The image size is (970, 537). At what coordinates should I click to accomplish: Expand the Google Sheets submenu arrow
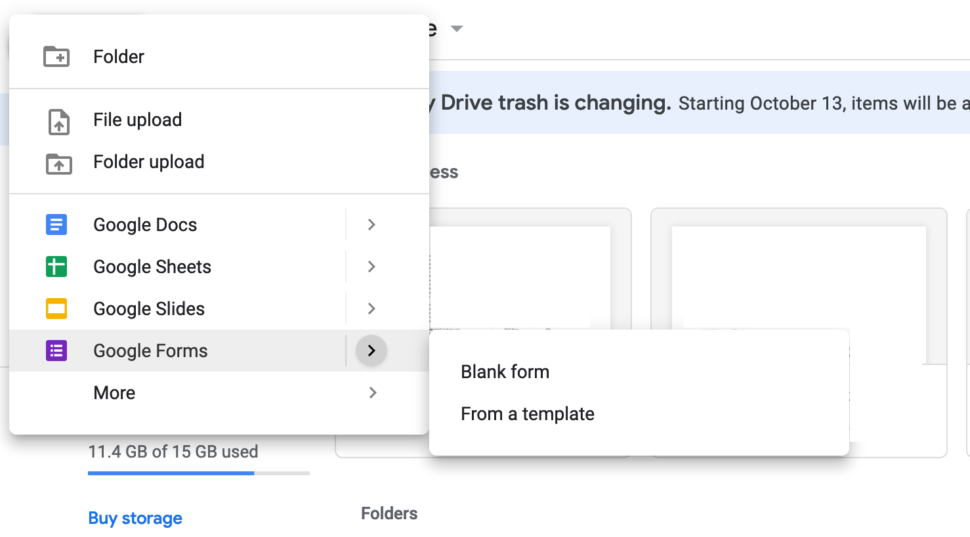click(371, 267)
